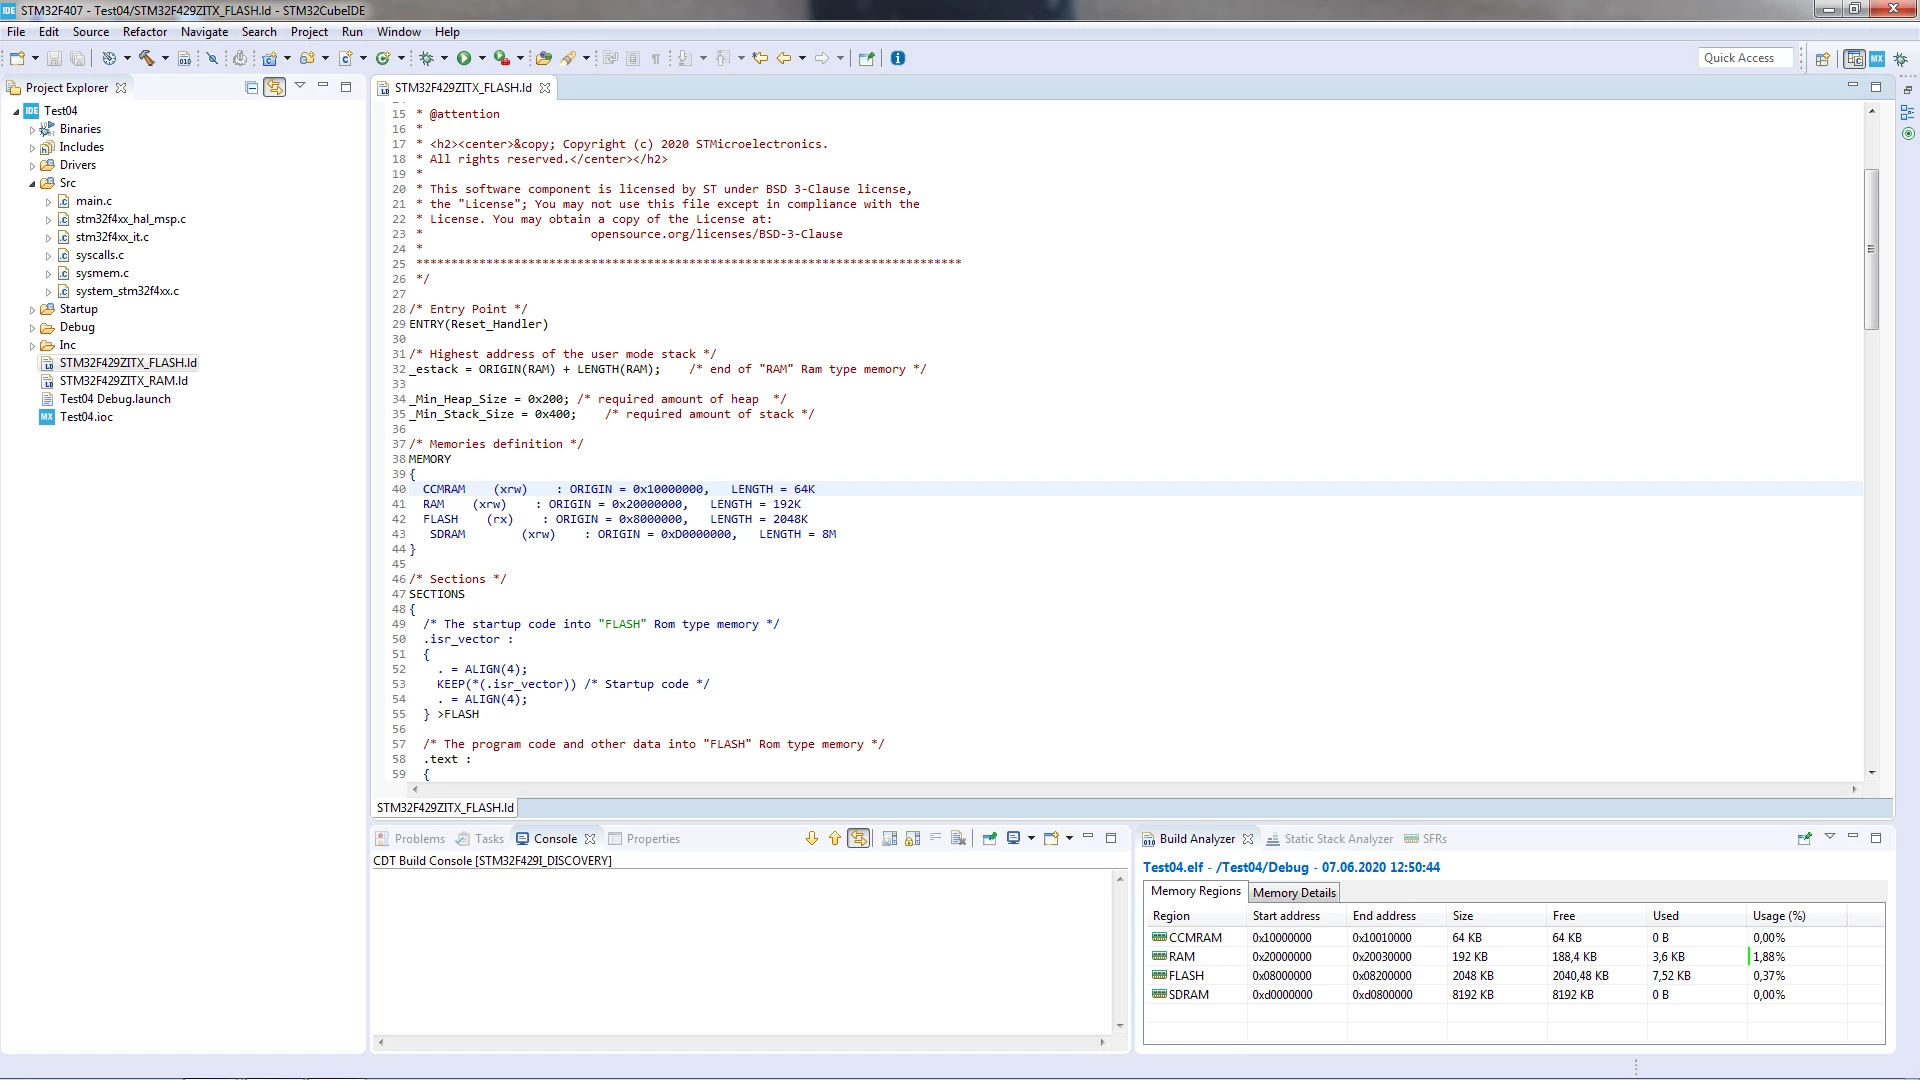Maximize the Build Analyzer view

1876,838
